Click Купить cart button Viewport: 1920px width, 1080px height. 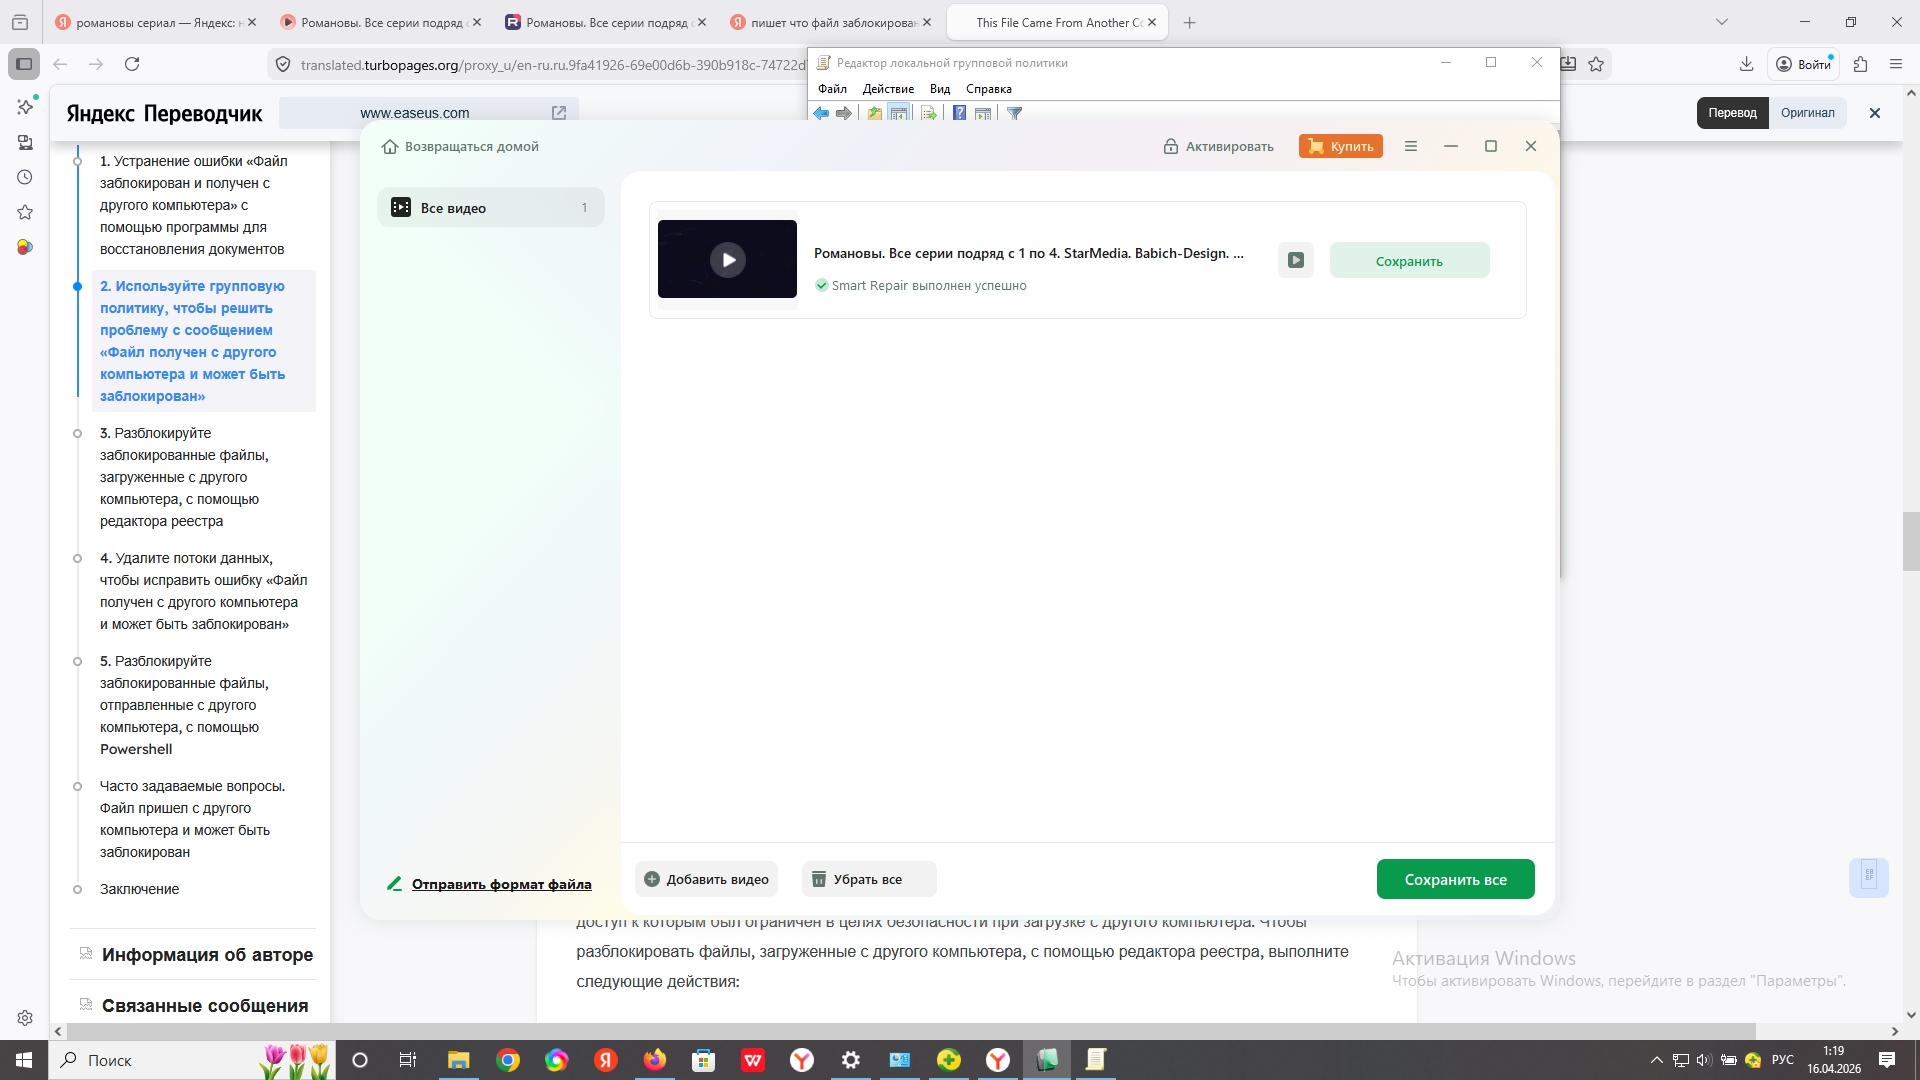[x=1340, y=146]
